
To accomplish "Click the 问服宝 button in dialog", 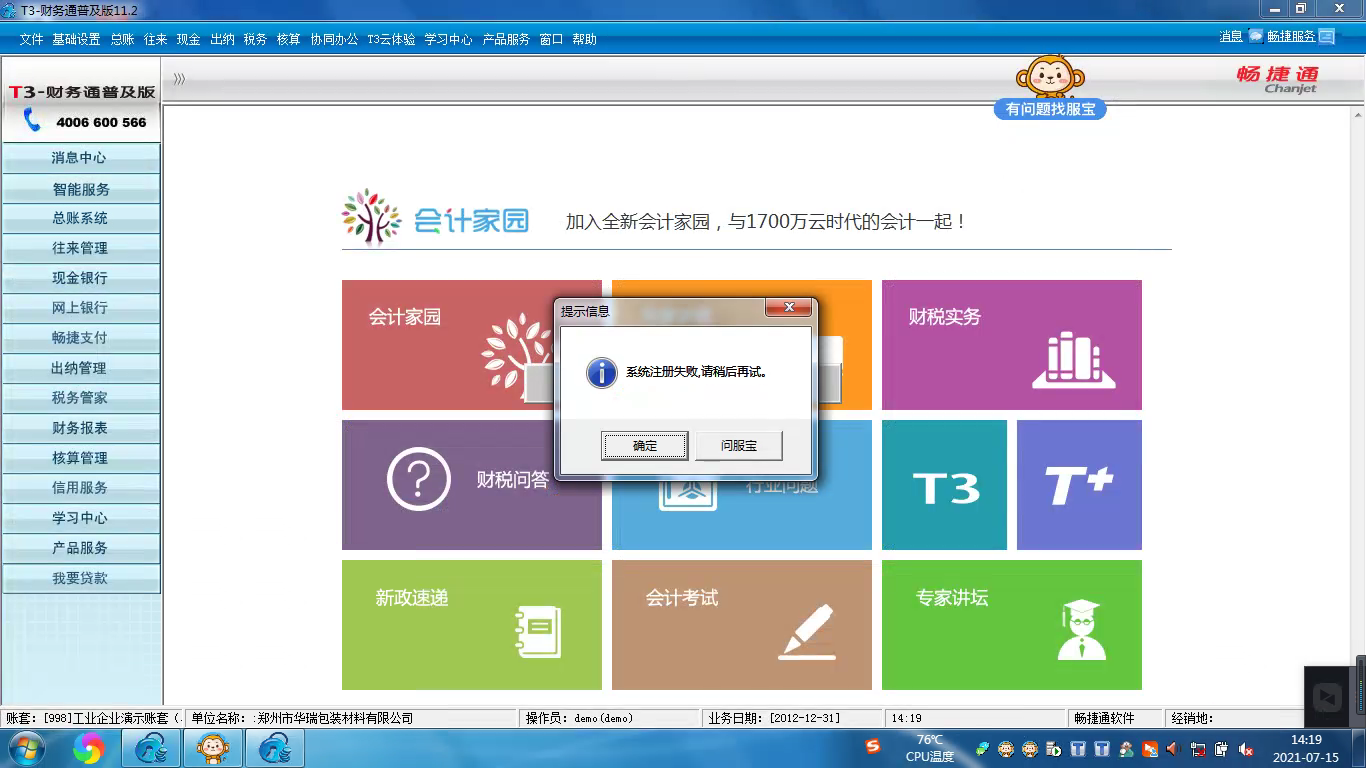I will pyautogui.click(x=739, y=446).
